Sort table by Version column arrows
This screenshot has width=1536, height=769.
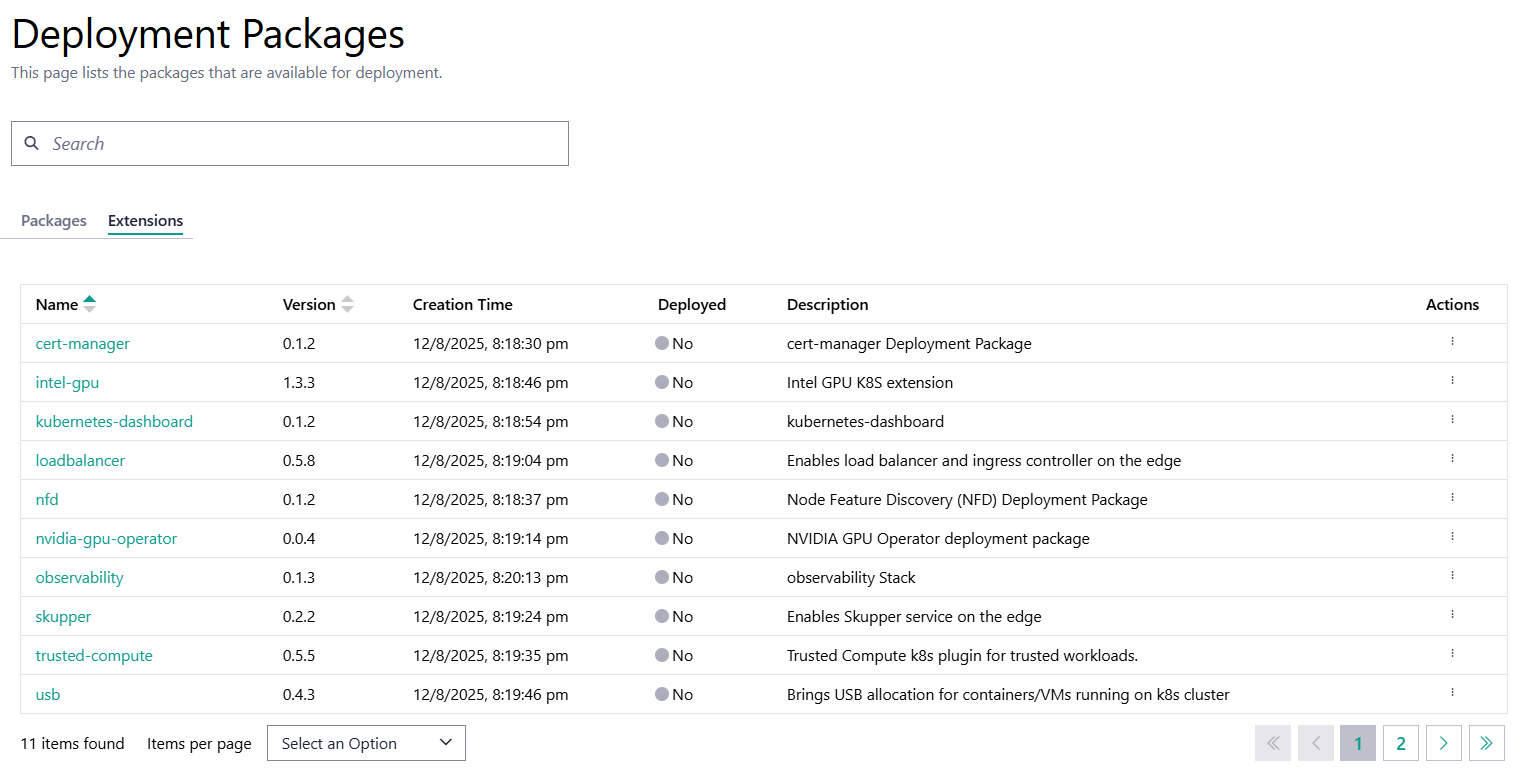[x=347, y=304]
